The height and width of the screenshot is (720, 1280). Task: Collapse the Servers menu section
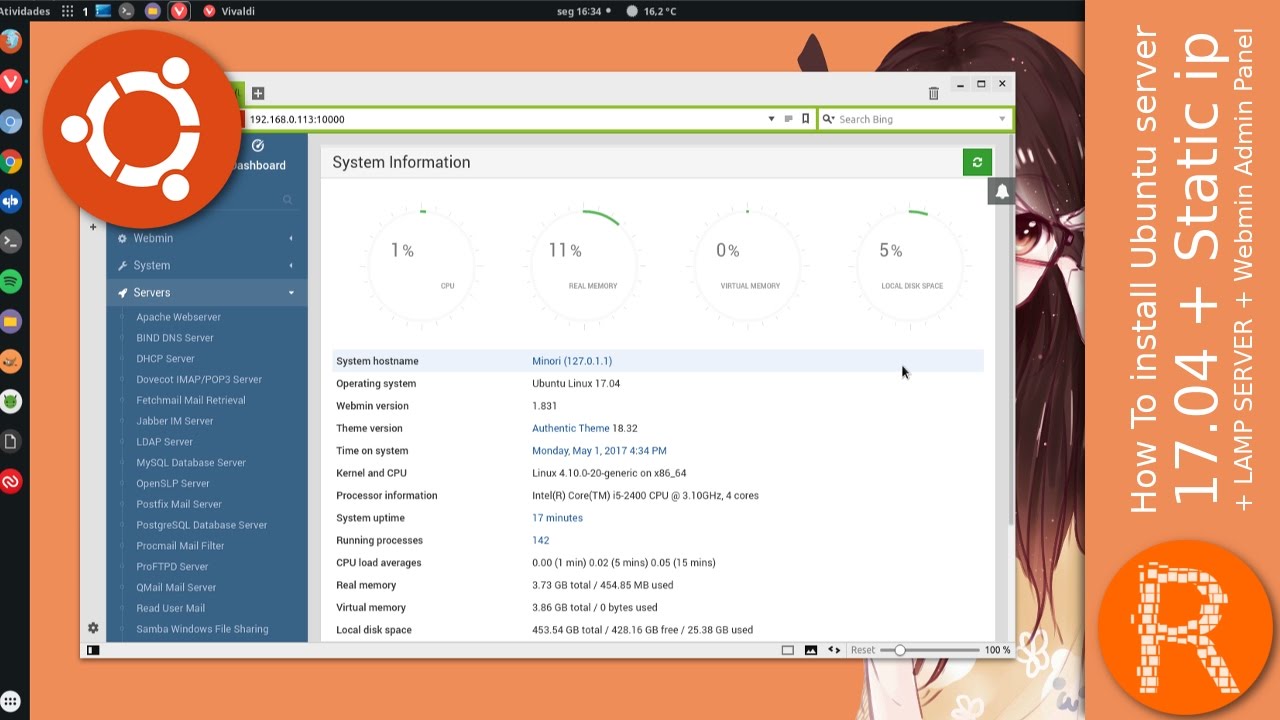pyautogui.click(x=207, y=292)
